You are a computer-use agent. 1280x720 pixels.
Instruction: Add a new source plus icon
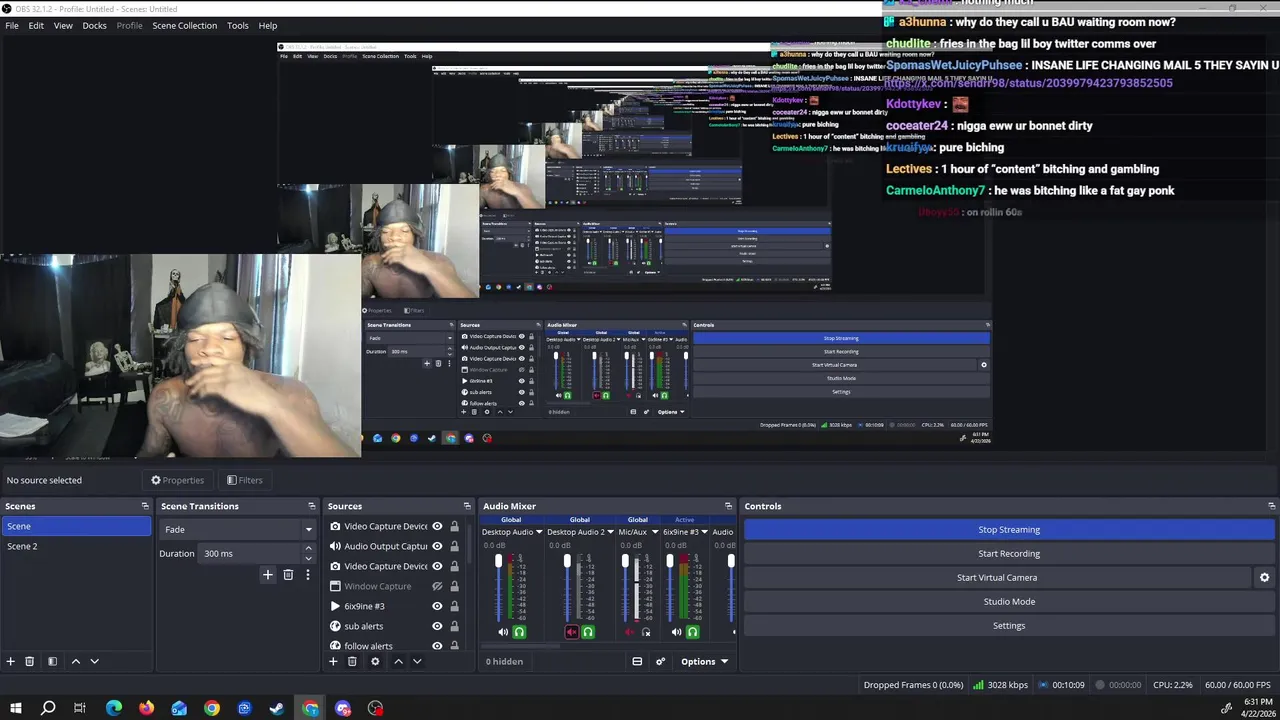(x=333, y=661)
